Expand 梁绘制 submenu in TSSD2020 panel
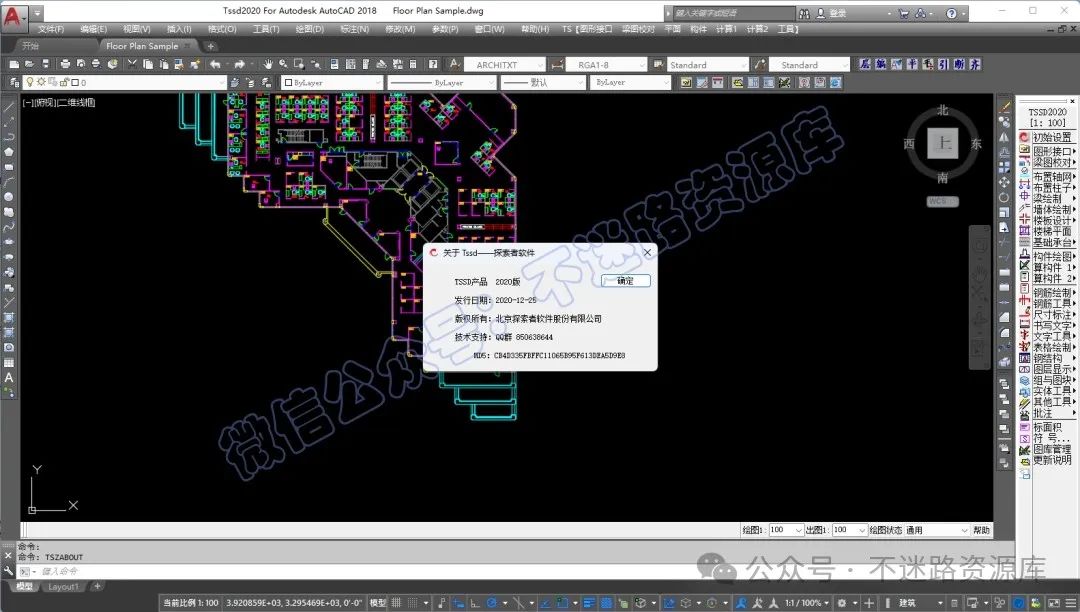Screen dimensions: 1080x612 point(1052,198)
